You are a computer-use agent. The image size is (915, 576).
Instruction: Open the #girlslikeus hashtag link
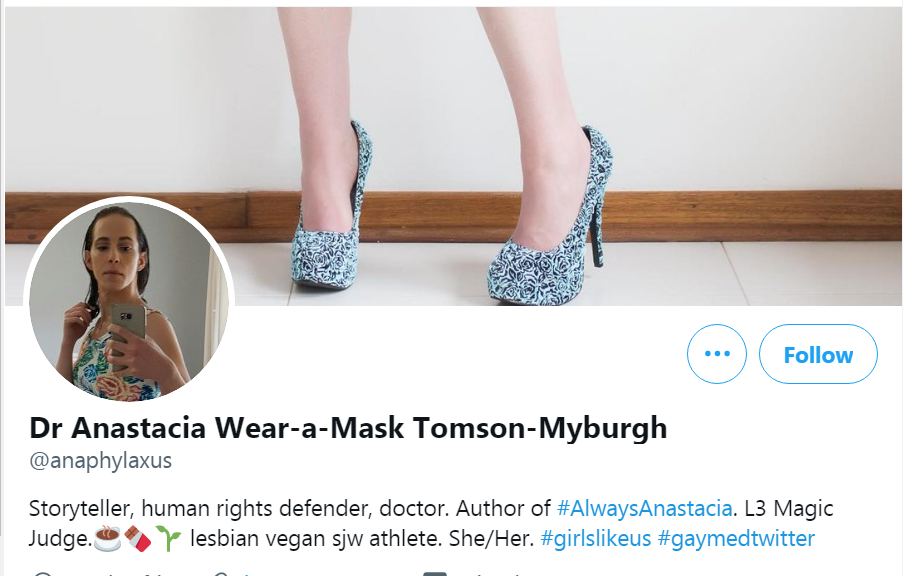point(596,538)
